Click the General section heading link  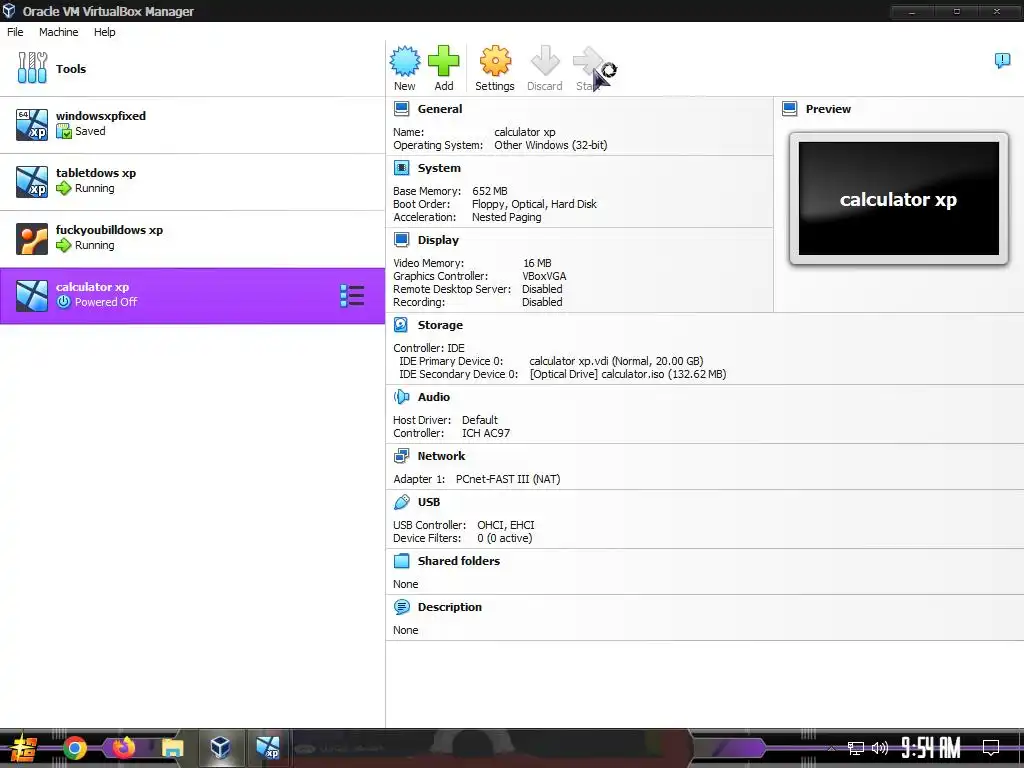click(x=440, y=109)
